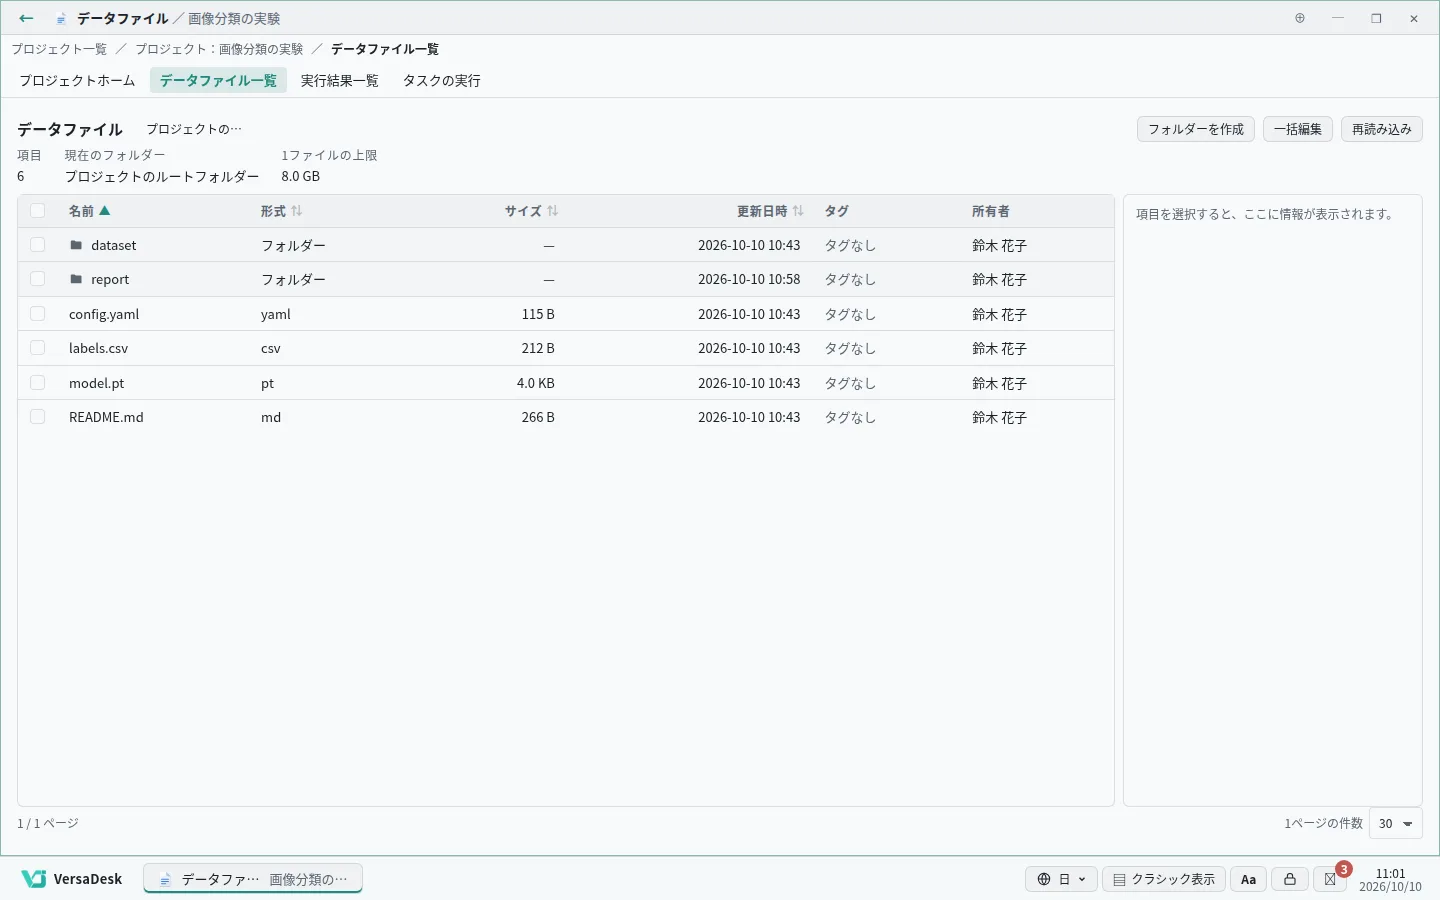
Task: Click the タグなし tag in the dataset row
Action: (850, 245)
